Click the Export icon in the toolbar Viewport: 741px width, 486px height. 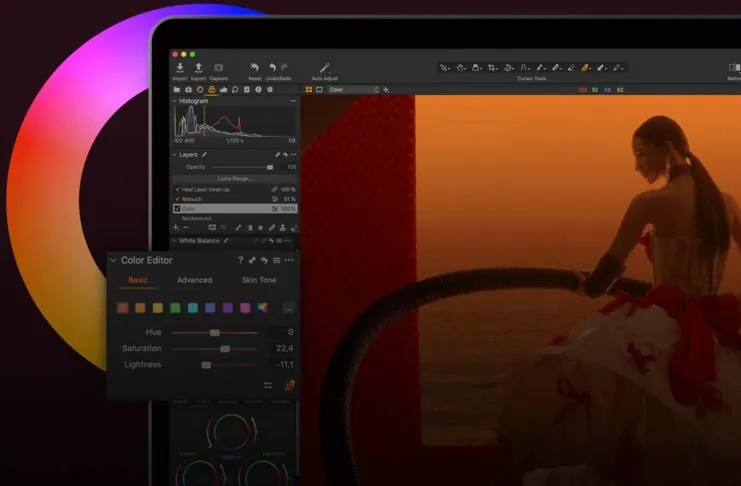tap(198, 68)
